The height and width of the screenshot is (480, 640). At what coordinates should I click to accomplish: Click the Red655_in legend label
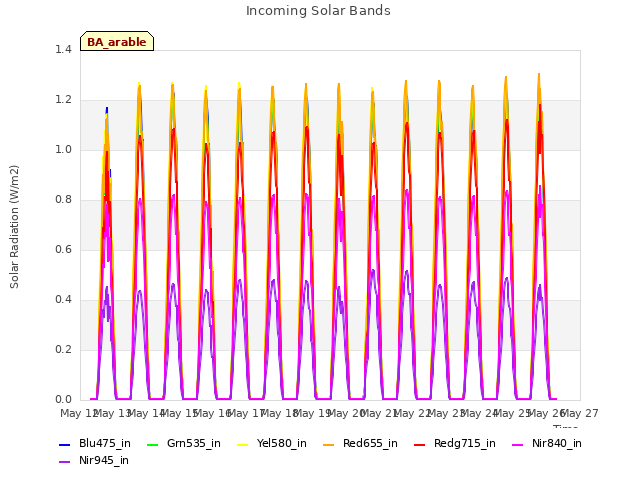[x=370, y=443]
